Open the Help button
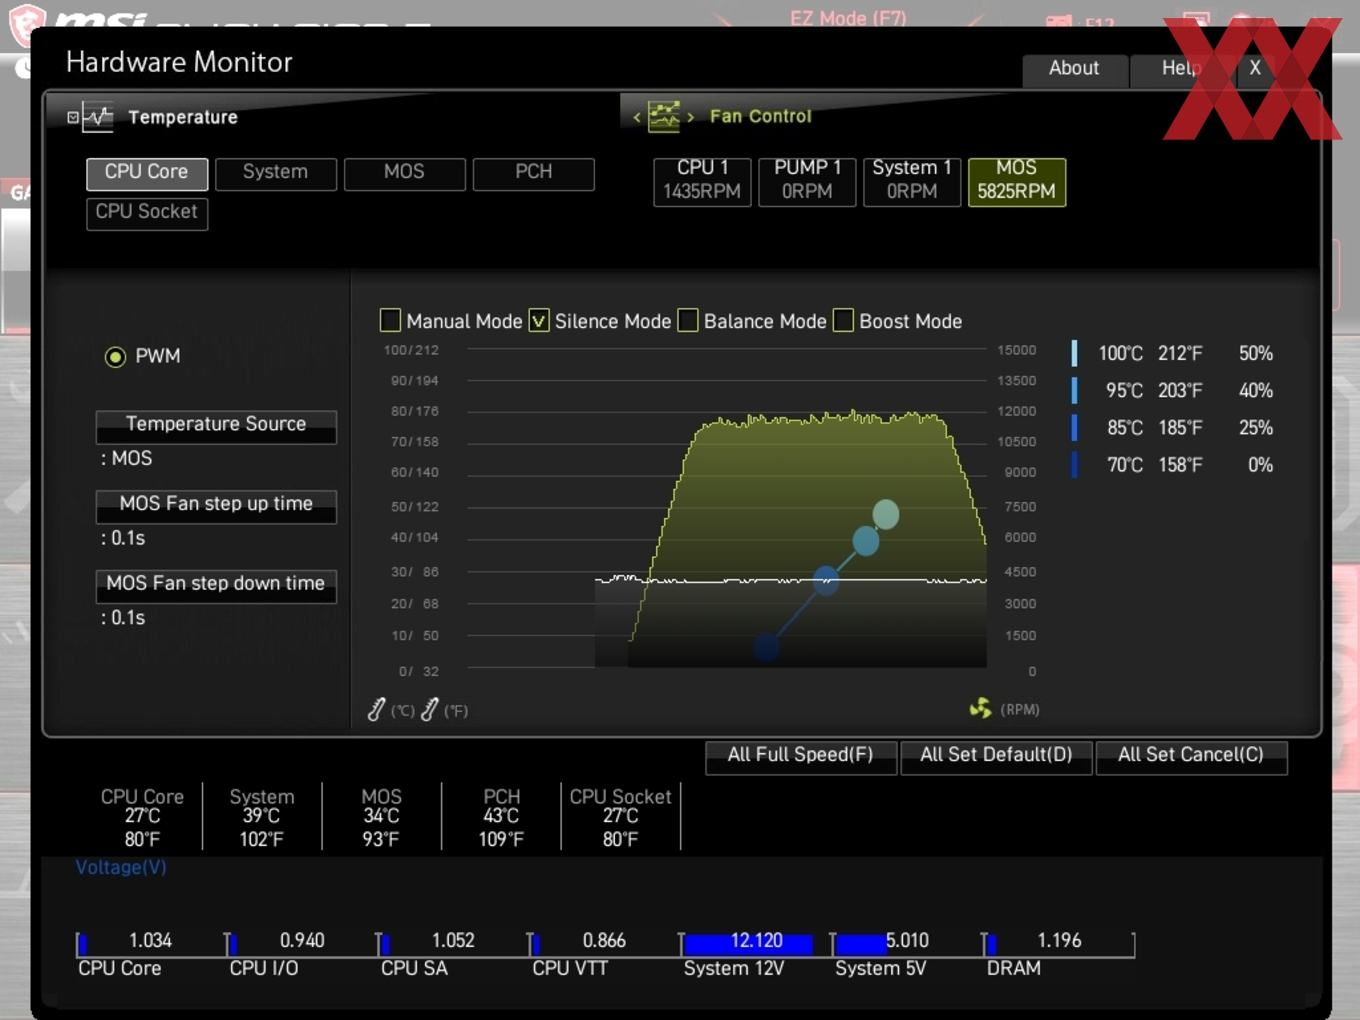Screen dimensions: 1360x1020 (1181, 69)
